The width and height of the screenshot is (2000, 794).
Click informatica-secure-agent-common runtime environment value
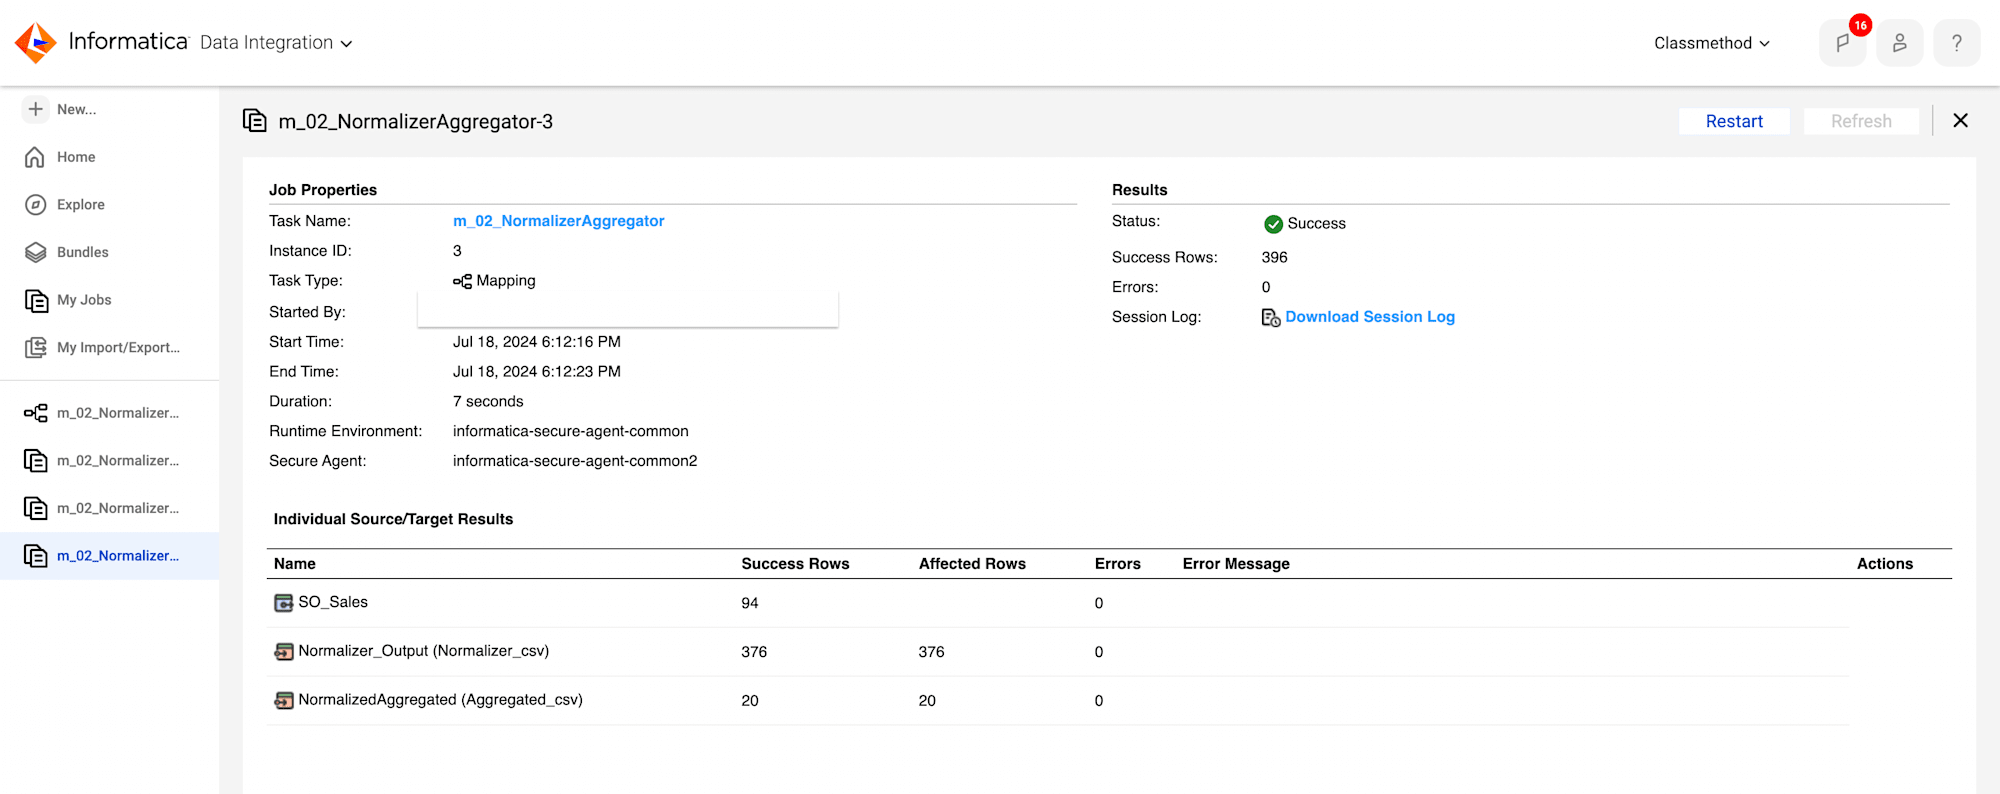571,431
